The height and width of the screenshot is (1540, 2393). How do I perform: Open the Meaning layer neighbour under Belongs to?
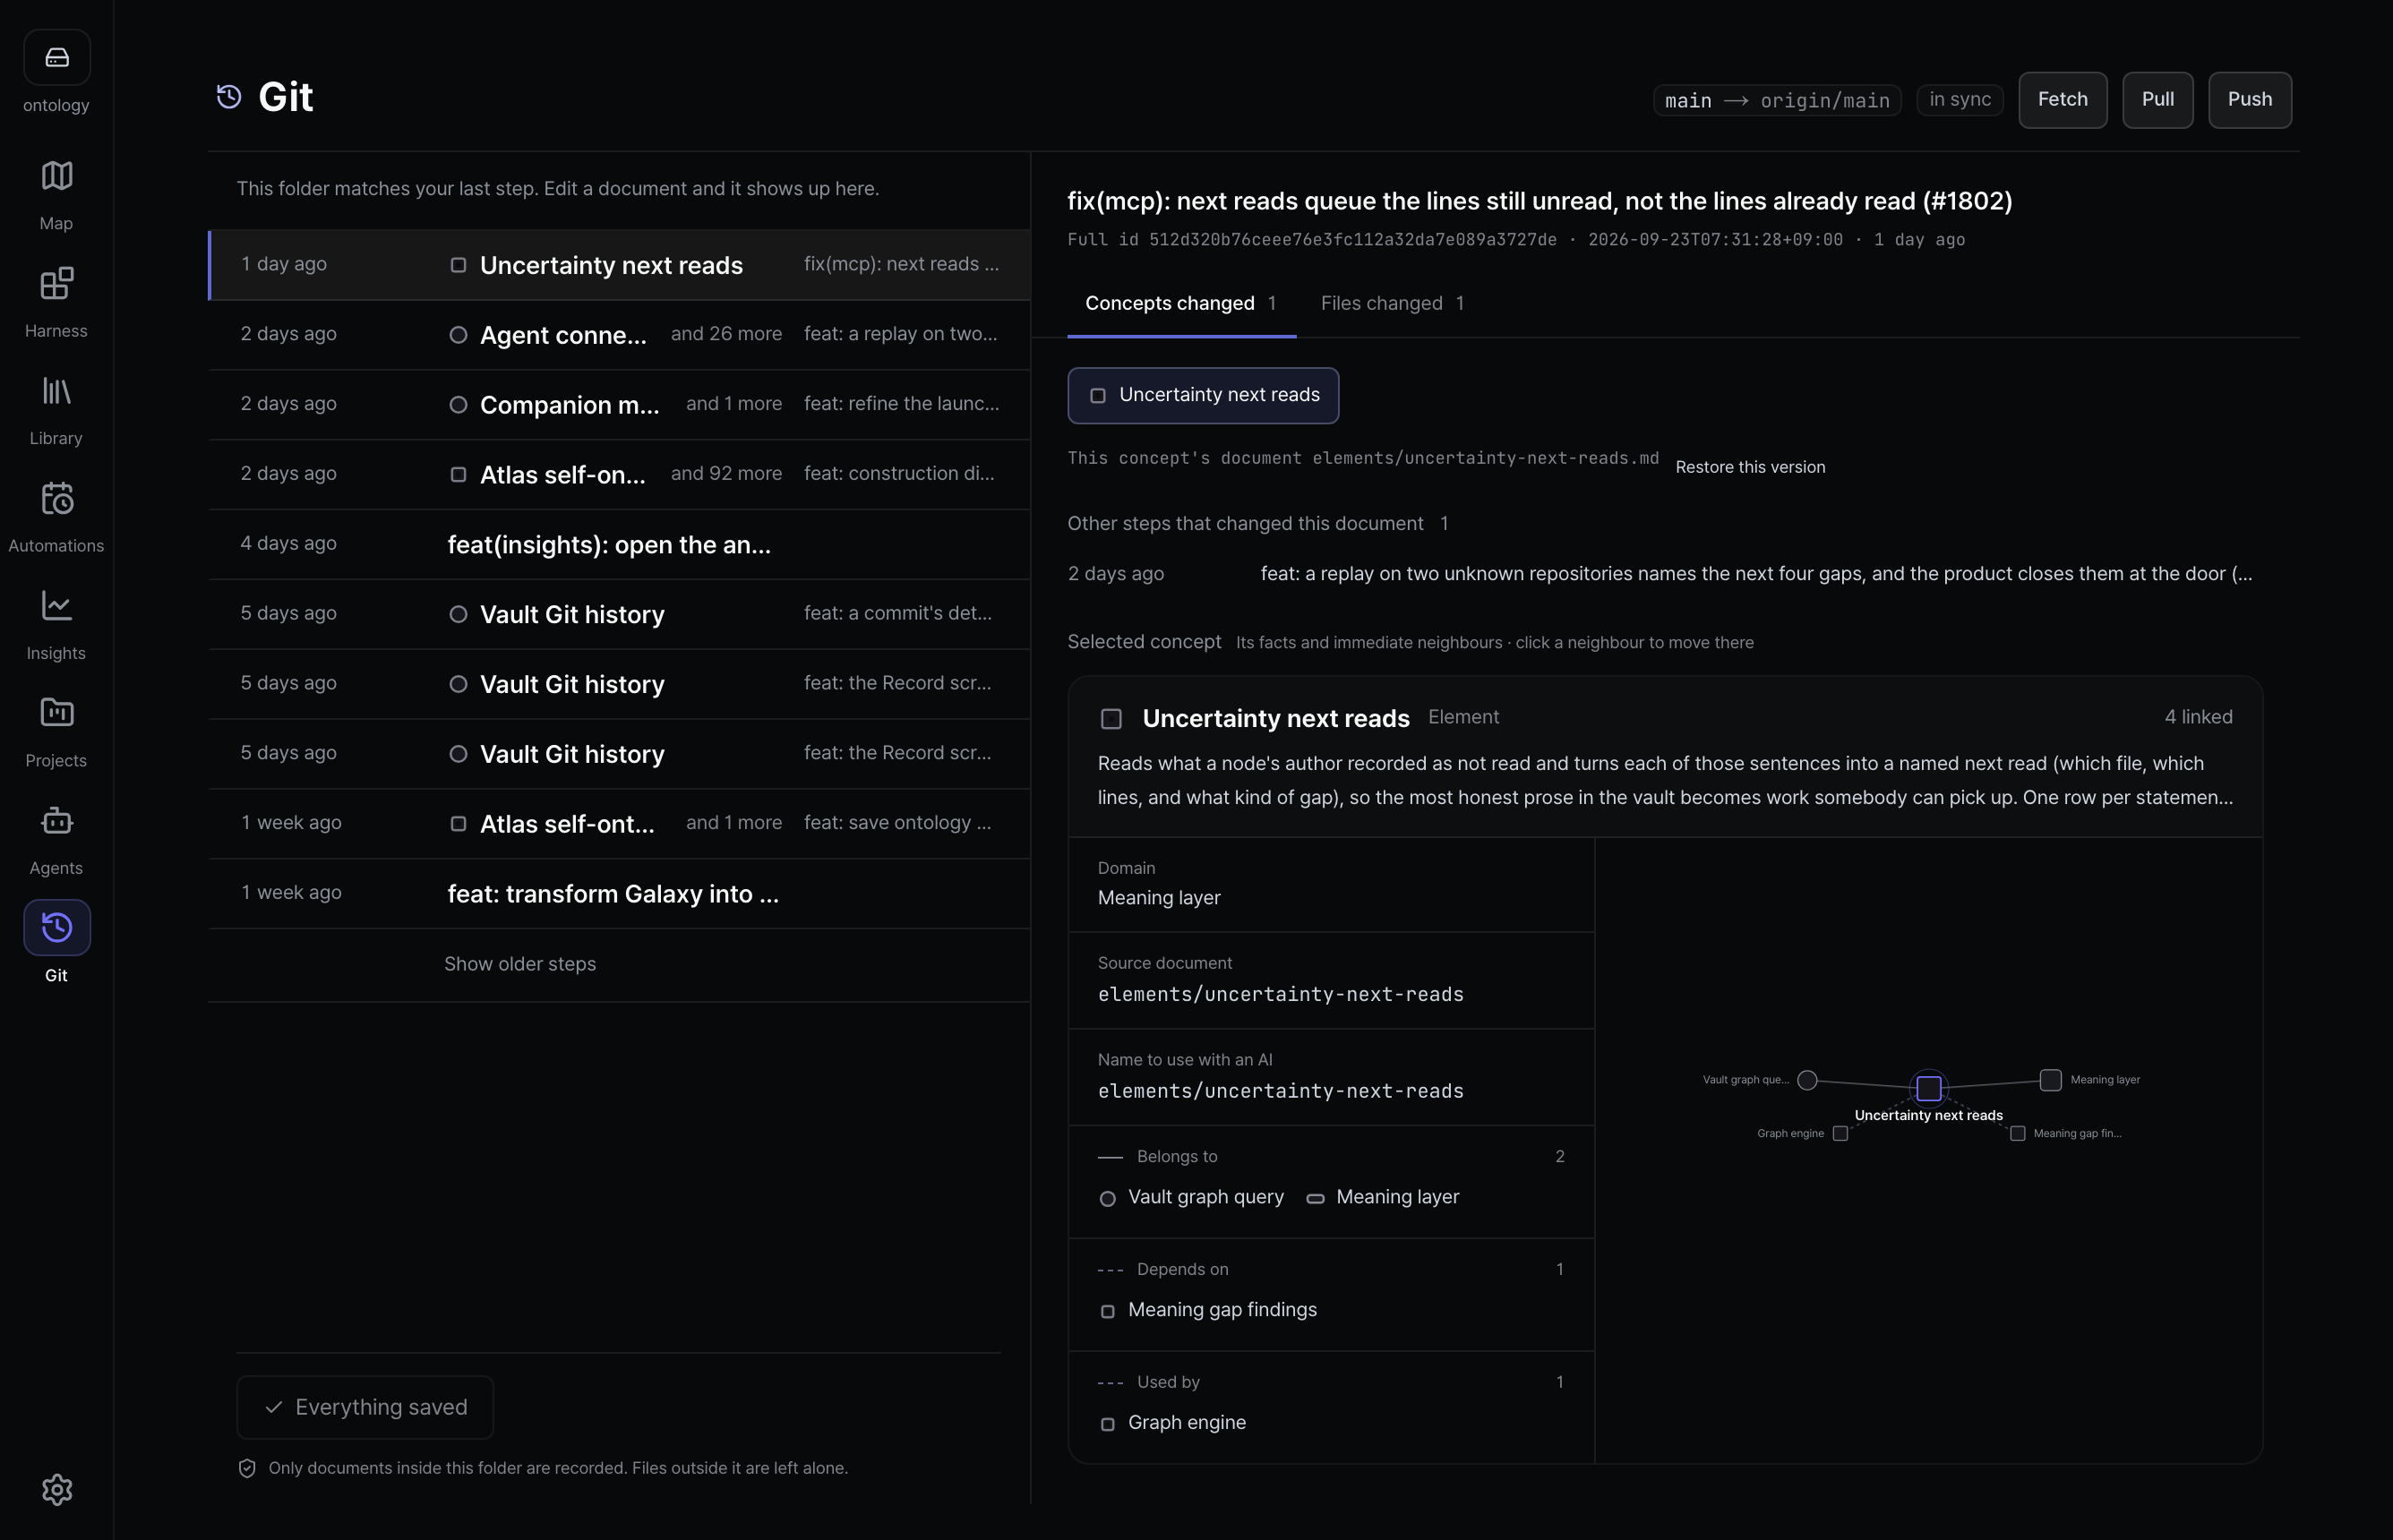pos(1383,1197)
